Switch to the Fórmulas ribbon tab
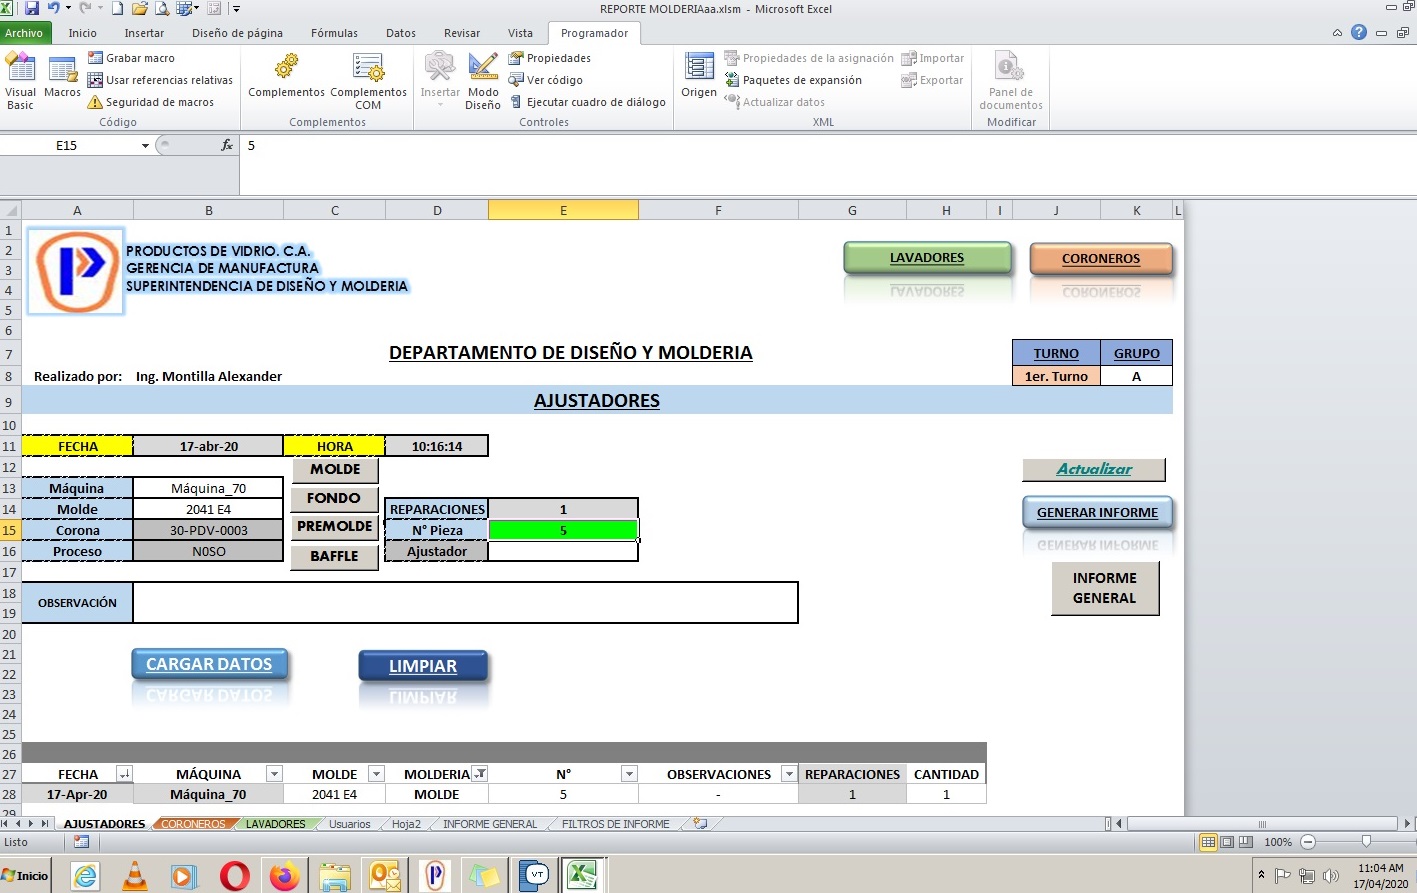 (334, 33)
